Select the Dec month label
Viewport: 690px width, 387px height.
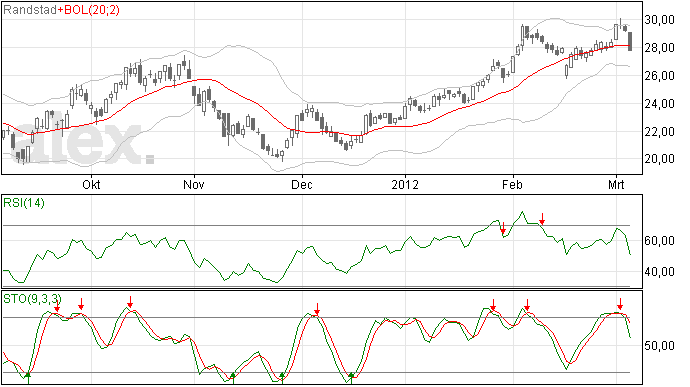click(302, 184)
